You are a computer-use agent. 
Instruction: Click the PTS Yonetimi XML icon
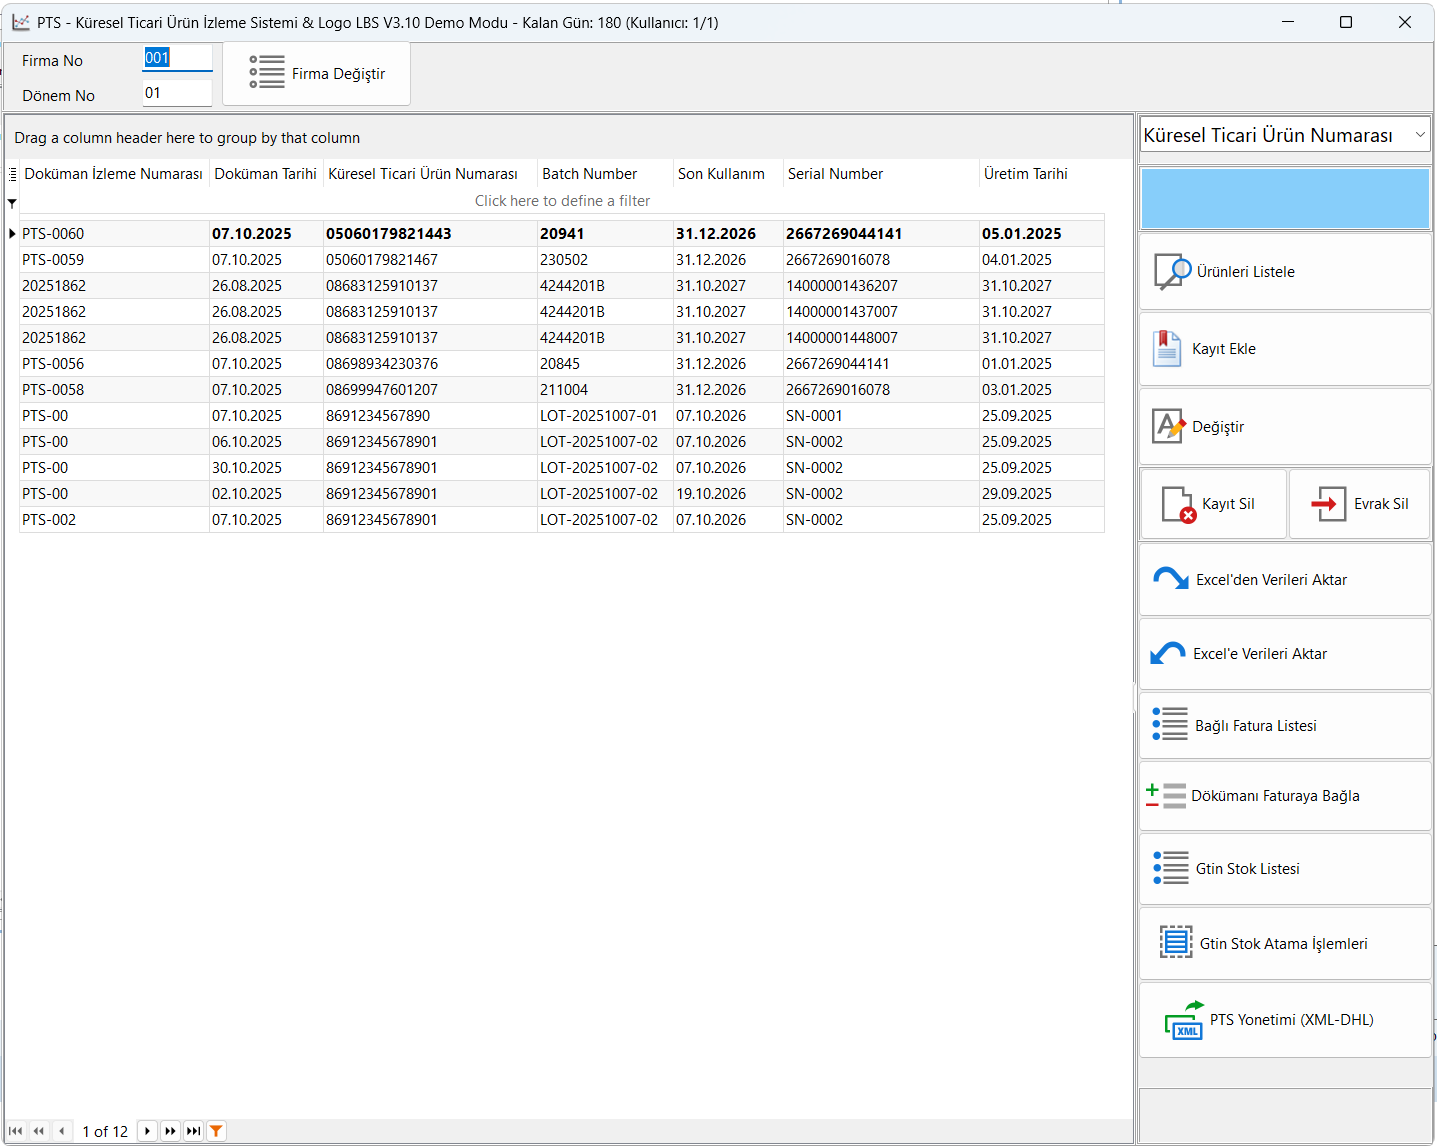tap(1185, 1021)
